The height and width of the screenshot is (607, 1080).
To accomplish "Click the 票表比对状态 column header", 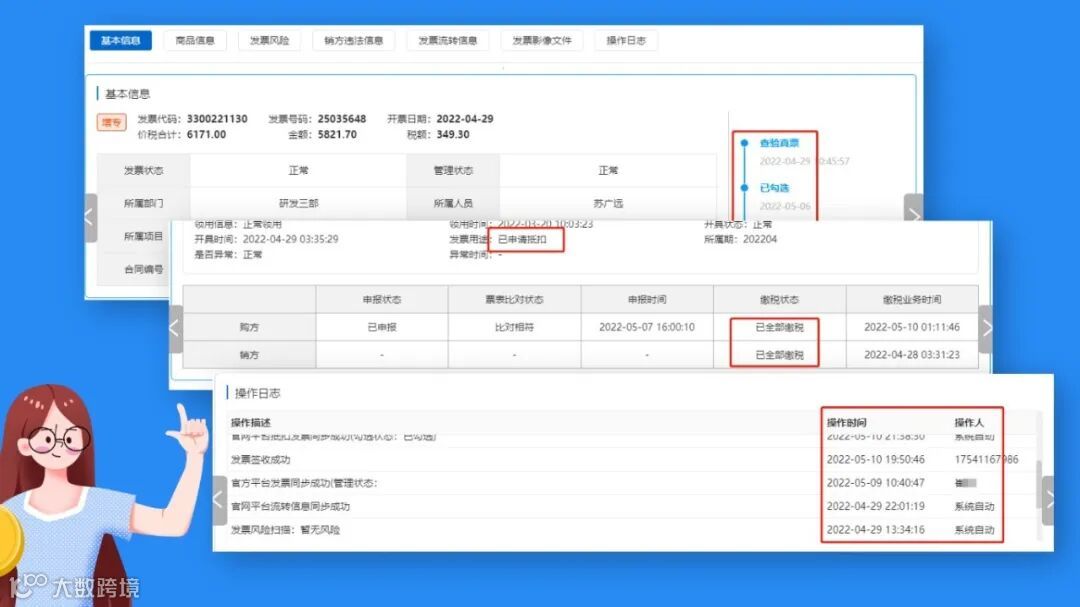I will [x=515, y=300].
